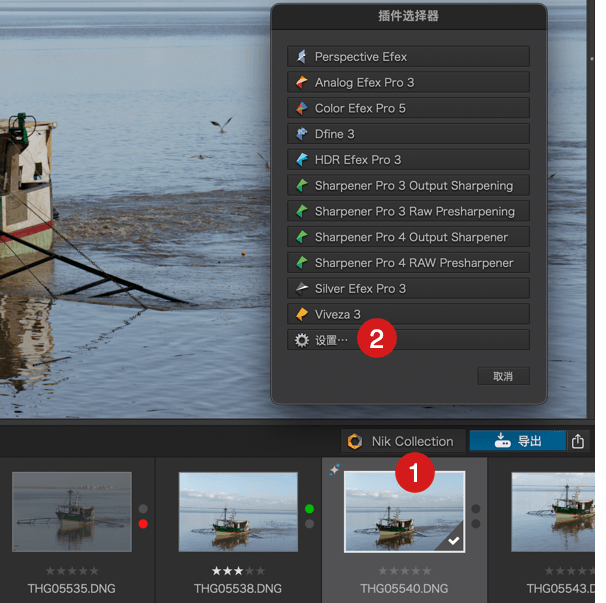Screen dimensions: 606x603
Task: Select thumbnail THG05535.DNG
Action: 72,512
